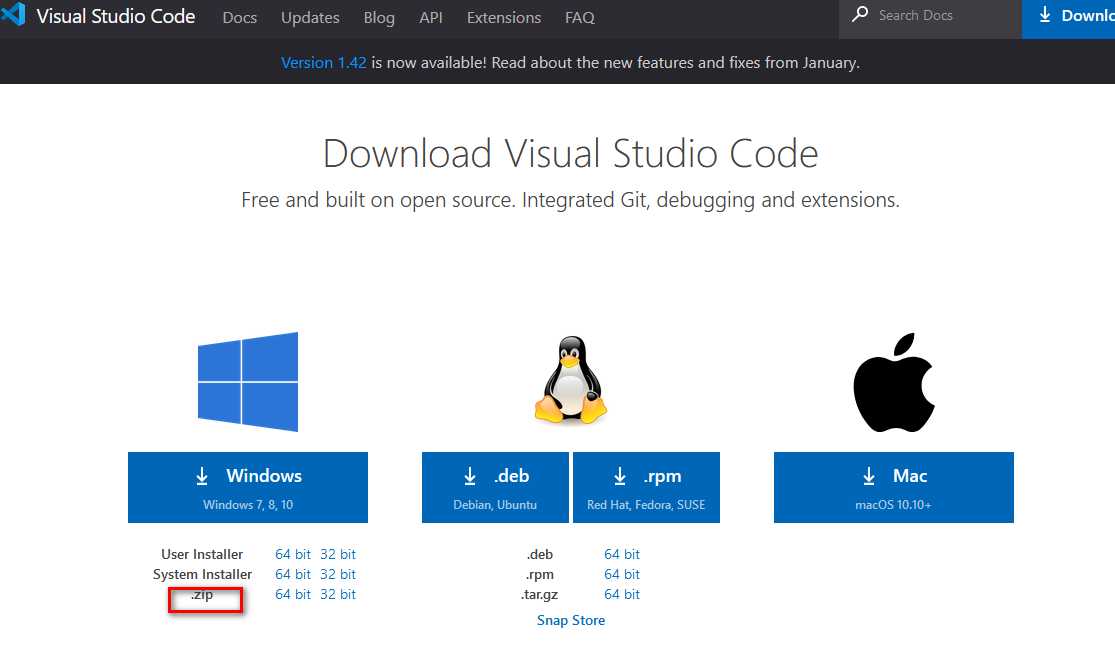Screen dimensions: 1115x668
Task: Open the Docs navigation item
Action: coord(240,18)
